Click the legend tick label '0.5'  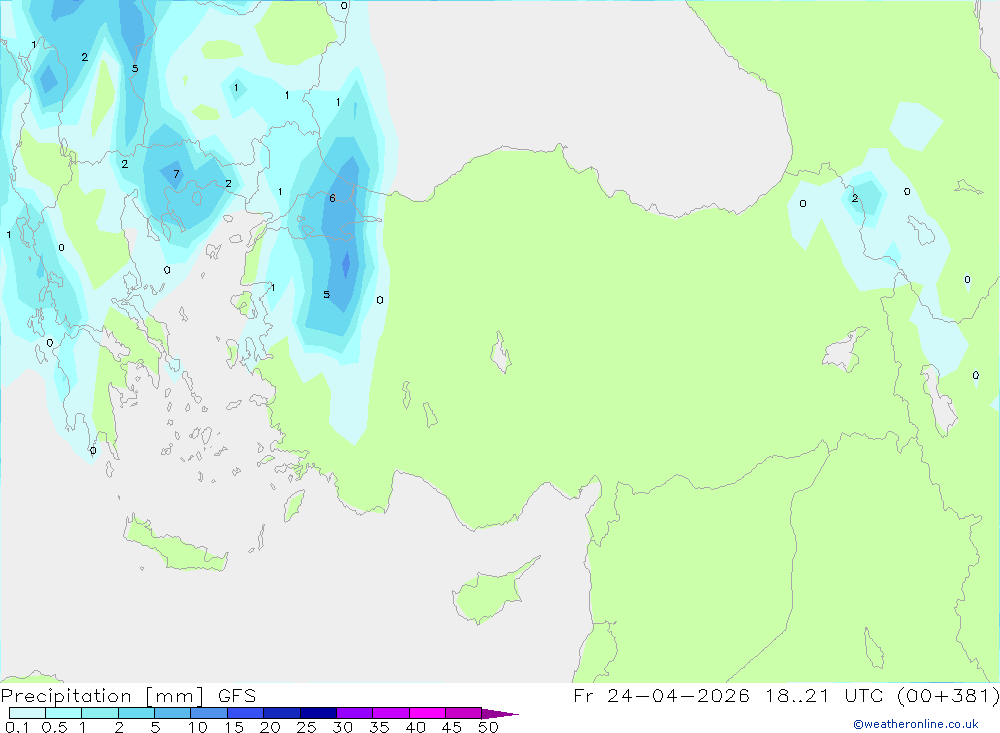pyautogui.click(x=54, y=727)
